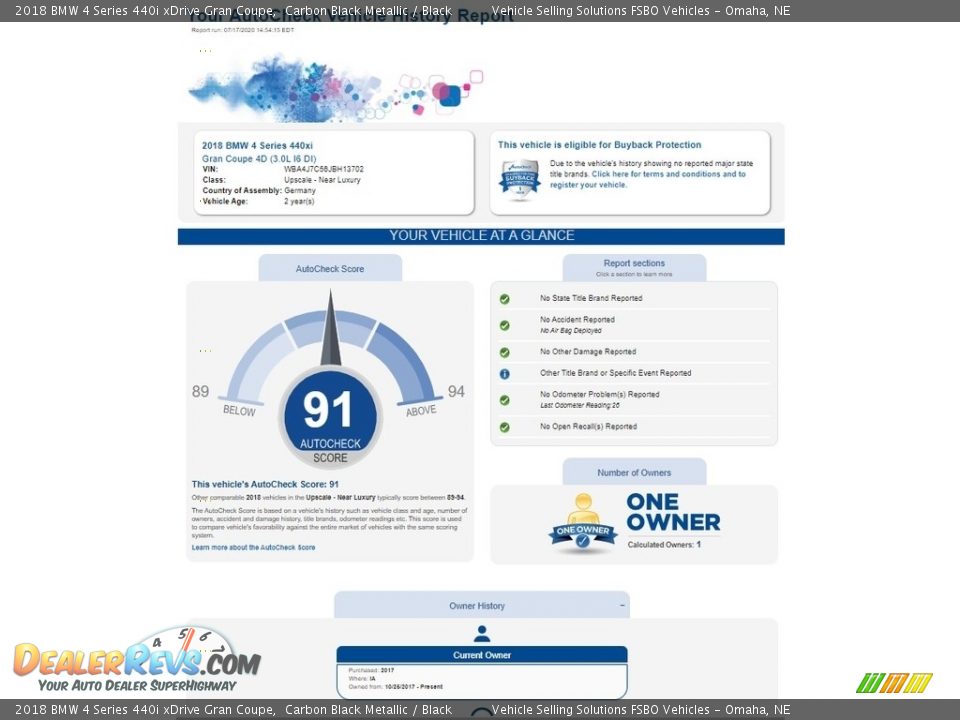
Task: Click the Buyback Protection shield icon
Action: 519,179
